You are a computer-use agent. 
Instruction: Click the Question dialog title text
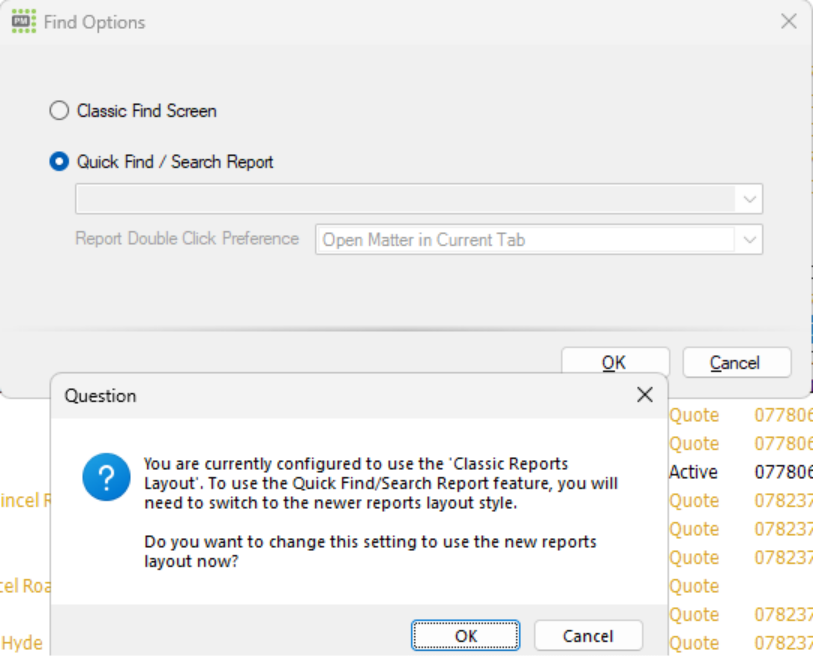click(100, 395)
